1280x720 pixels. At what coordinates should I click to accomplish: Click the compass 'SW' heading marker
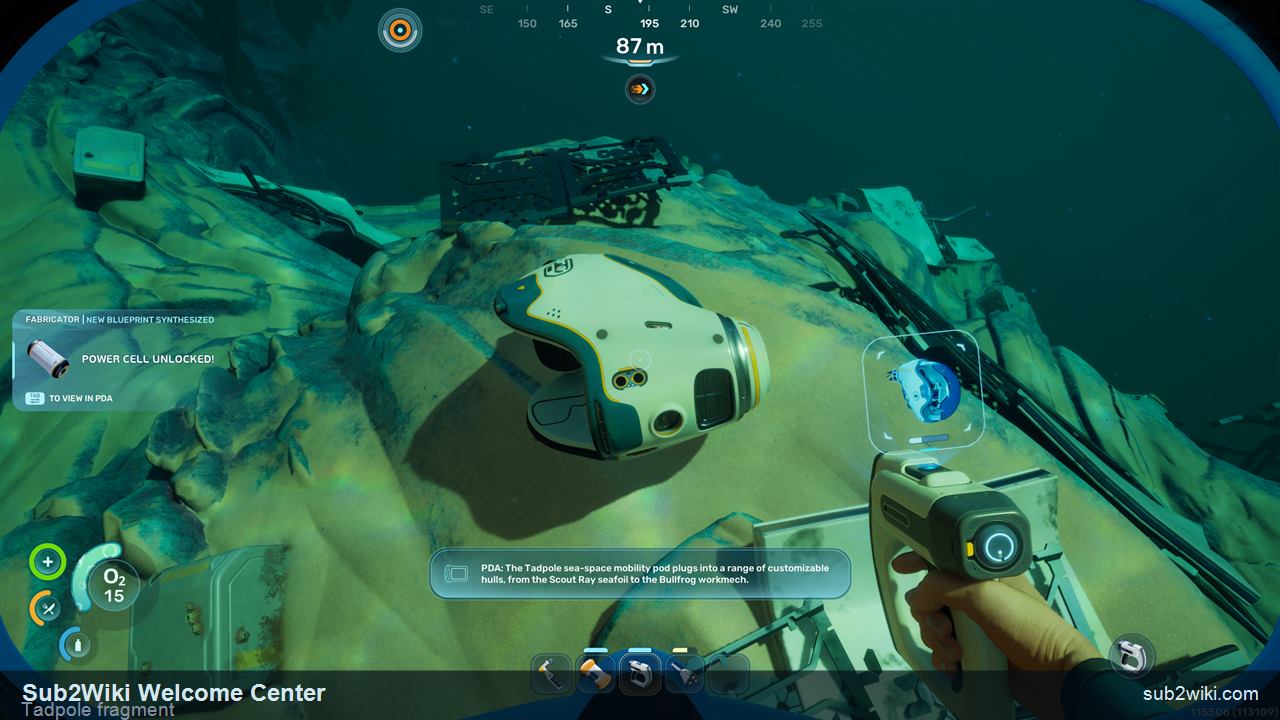click(x=730, y=9)
